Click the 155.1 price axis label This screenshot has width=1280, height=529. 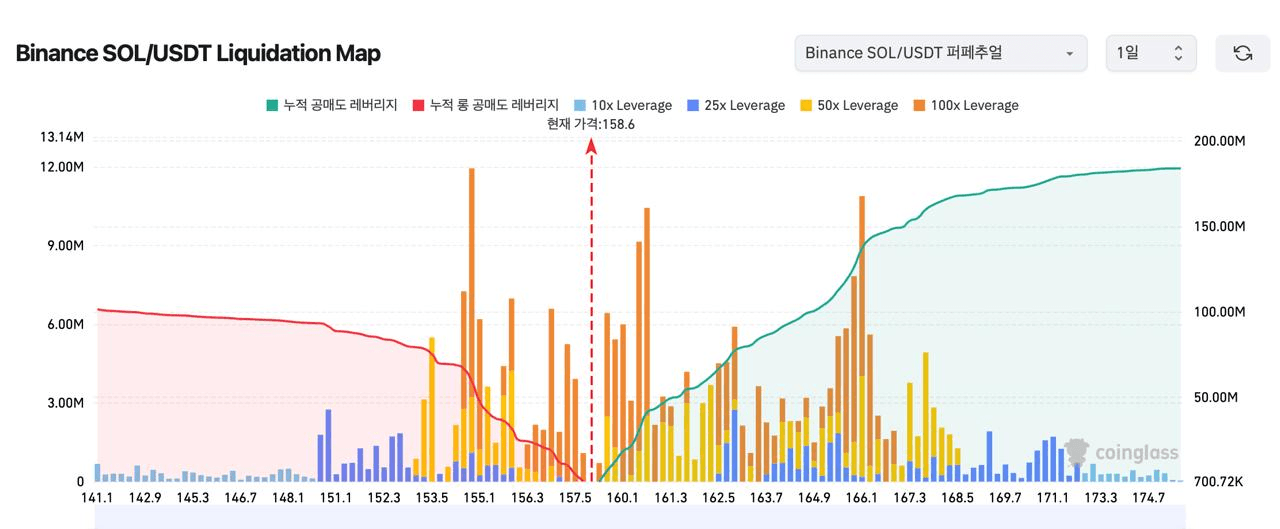click(x=480, y=498)
